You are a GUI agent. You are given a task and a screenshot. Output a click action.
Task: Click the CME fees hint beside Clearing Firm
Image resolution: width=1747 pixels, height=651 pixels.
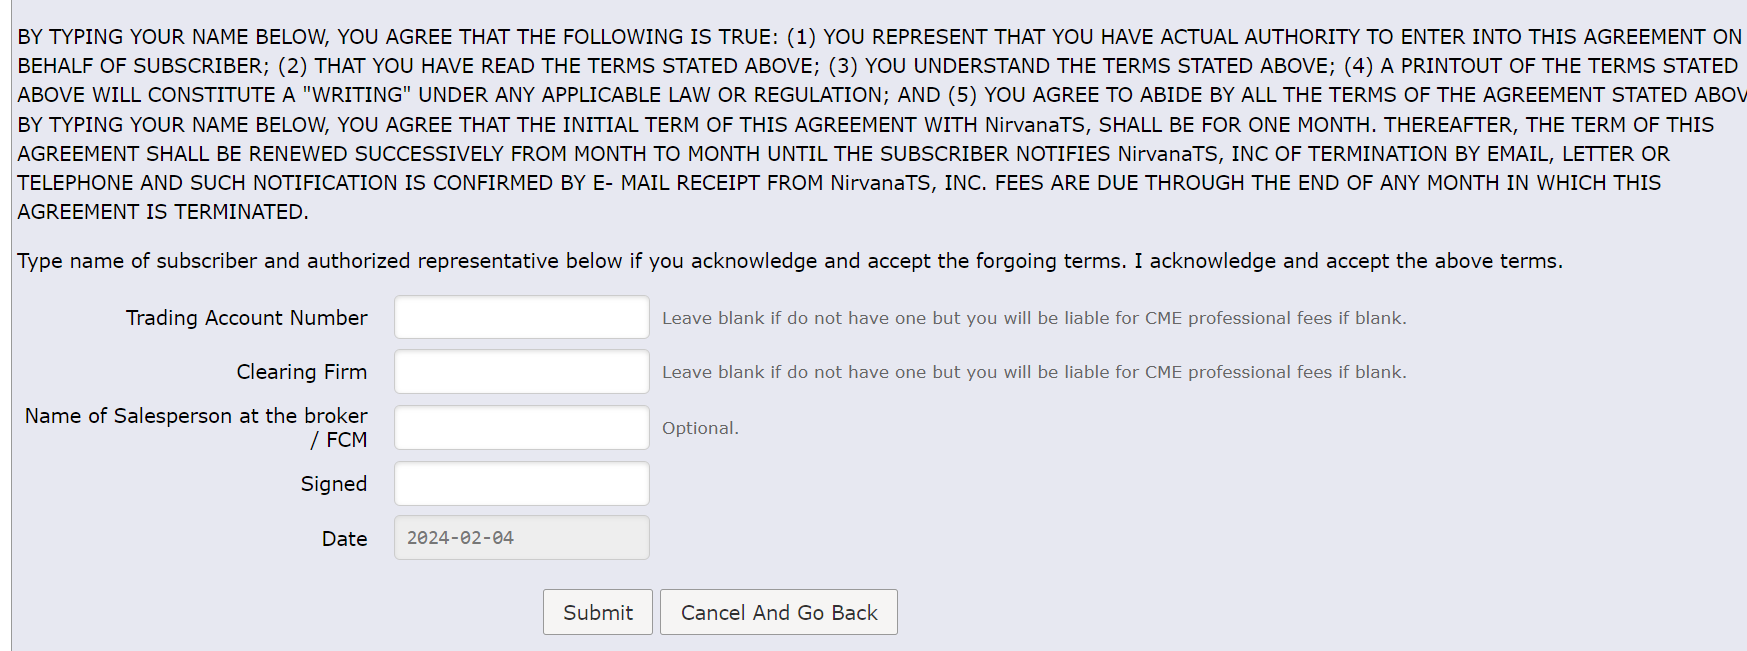[x=1033, y=372]
